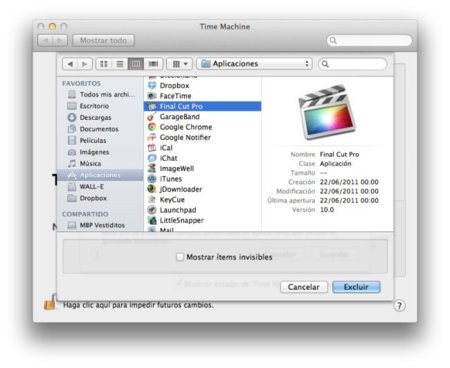450x368 pixels.
Task: Click the Google Notifier icon
Action: 152,137
